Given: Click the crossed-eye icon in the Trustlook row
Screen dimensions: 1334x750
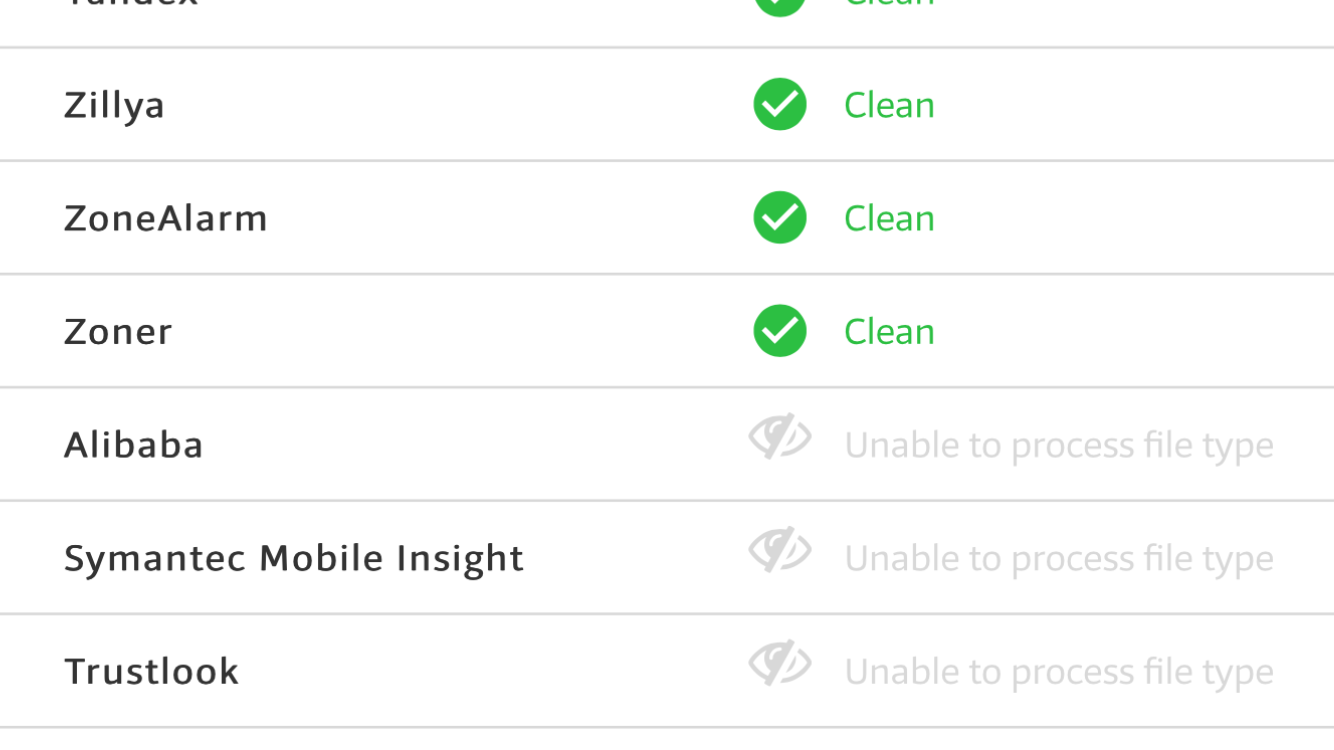Looking at the screenshot, I should 780,663.
